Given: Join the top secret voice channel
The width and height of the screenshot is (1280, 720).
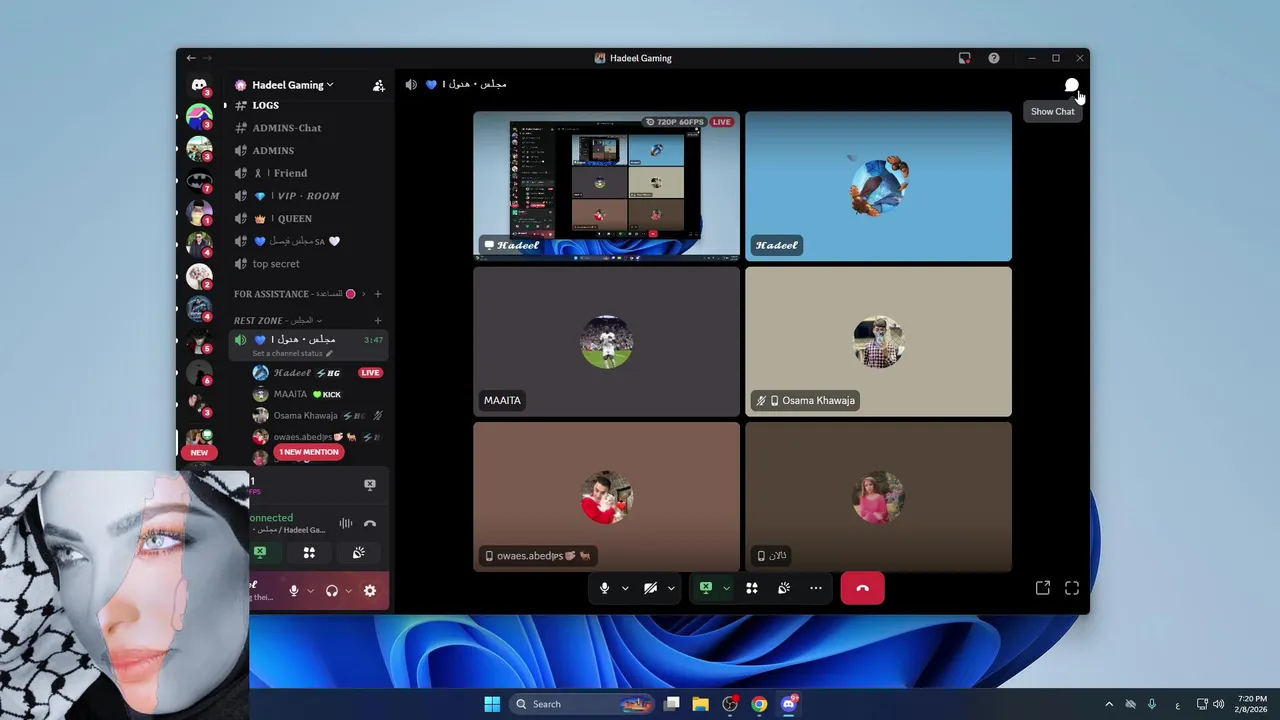Looking at the screenshot, I should tap(308, 264).
